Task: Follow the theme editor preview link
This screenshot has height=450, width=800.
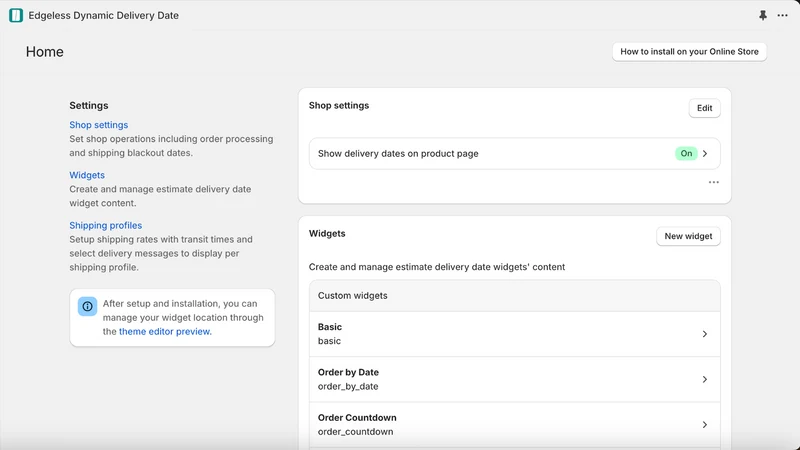Action: [165, 331]
